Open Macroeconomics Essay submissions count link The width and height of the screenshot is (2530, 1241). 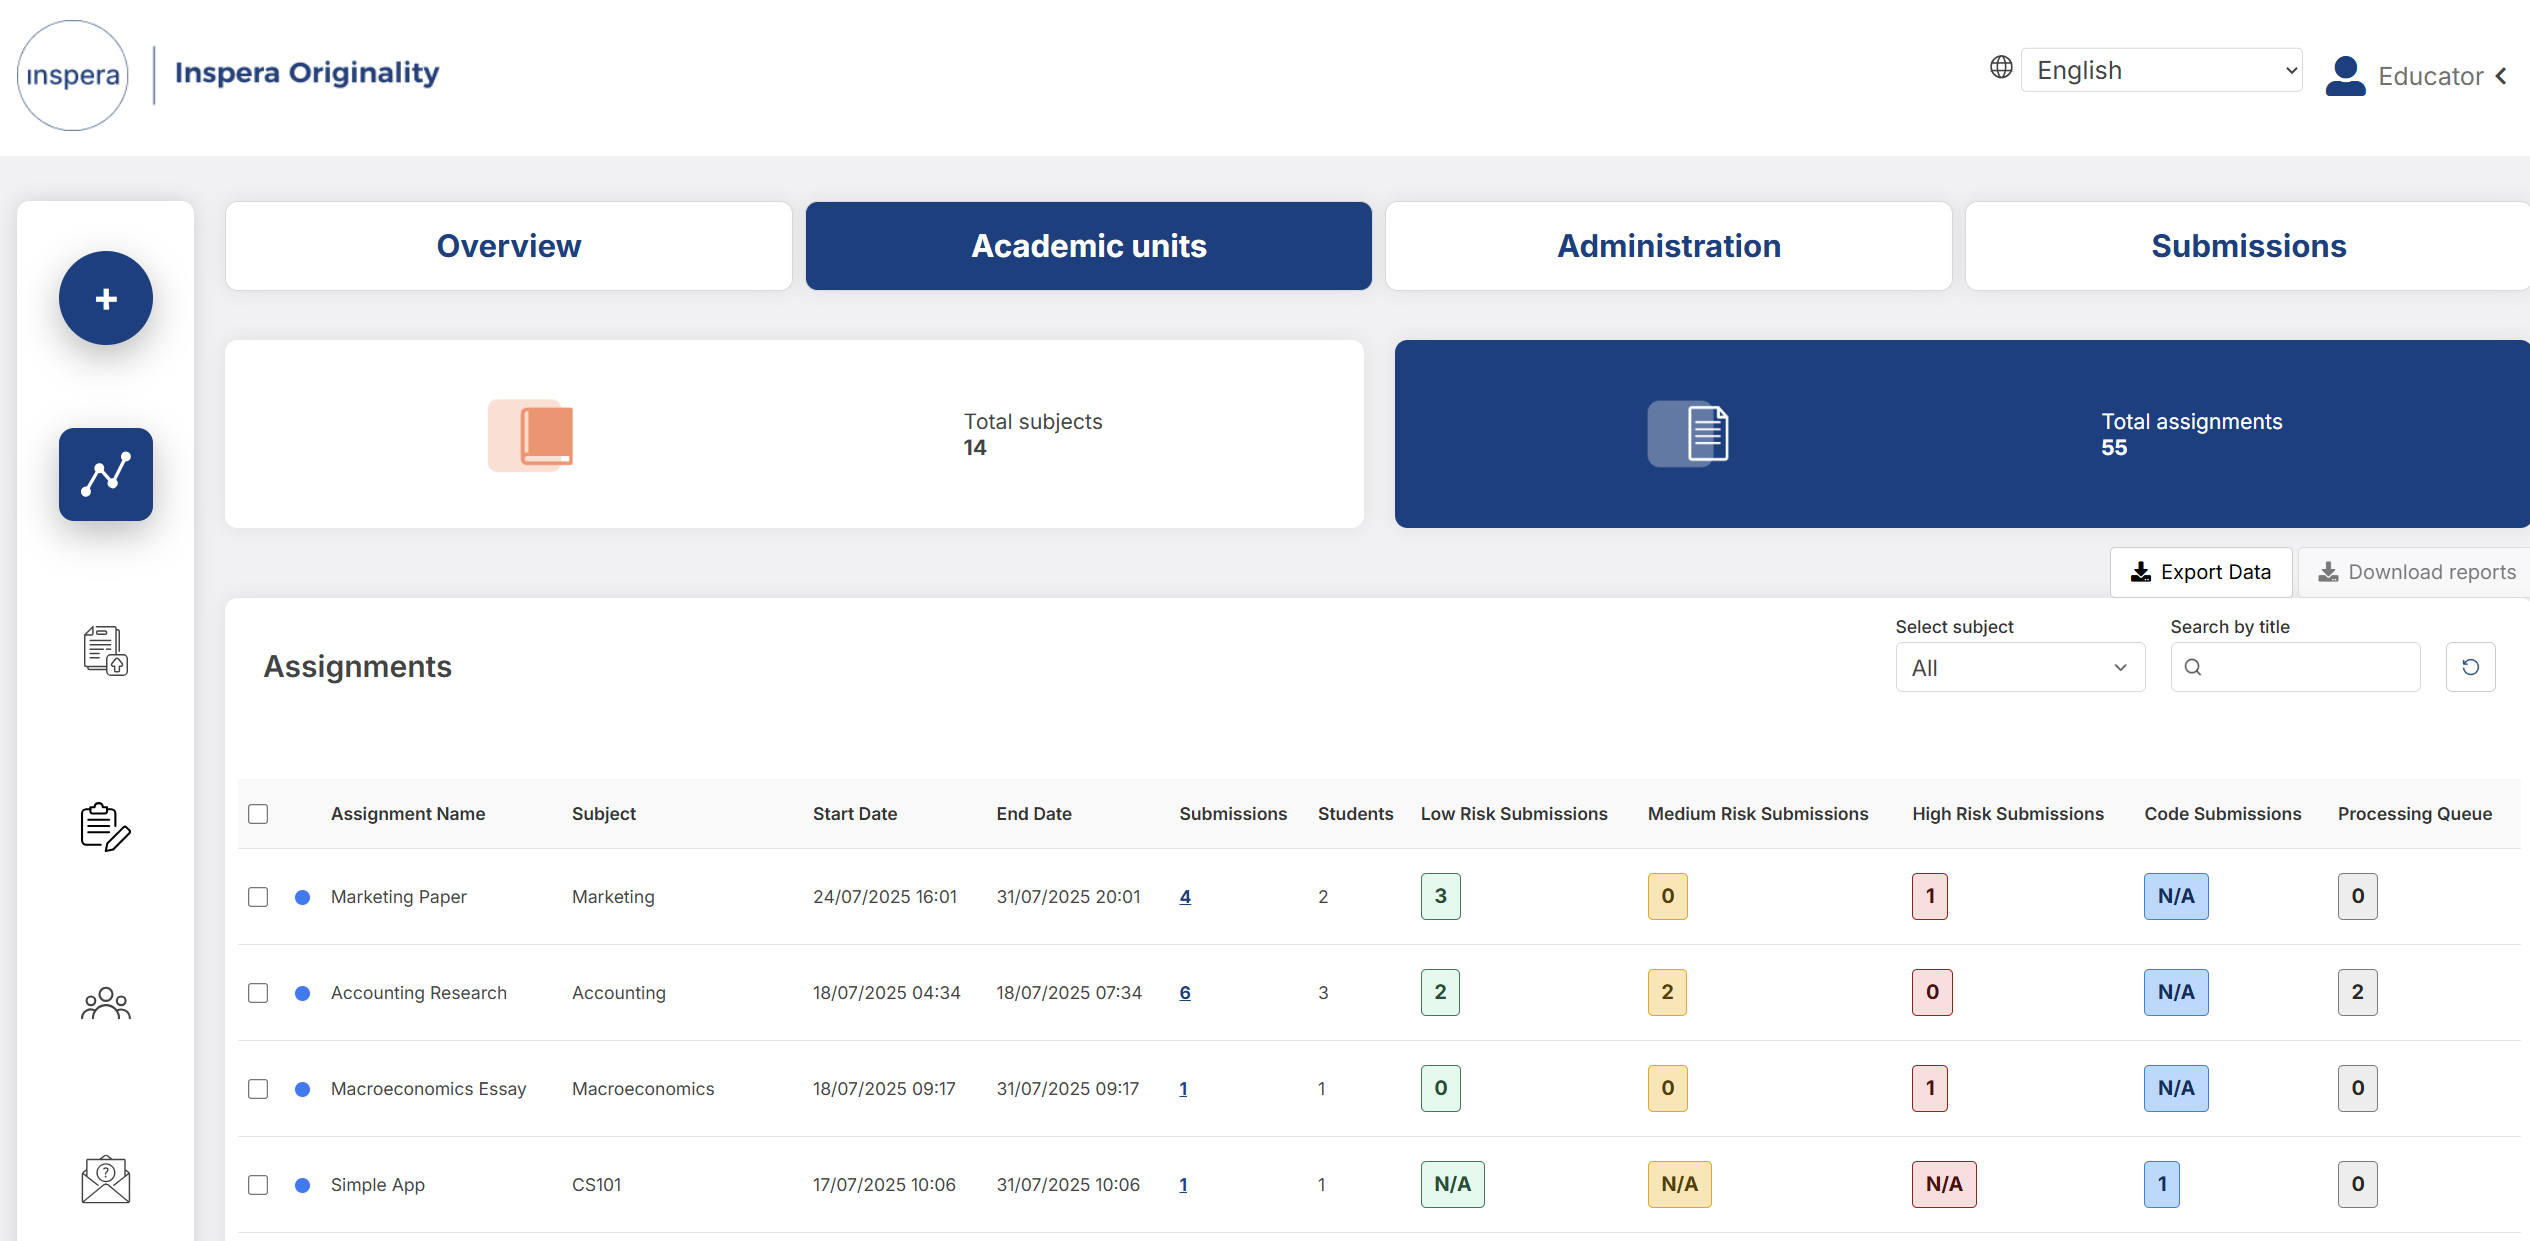(x=1183, y=1089)
